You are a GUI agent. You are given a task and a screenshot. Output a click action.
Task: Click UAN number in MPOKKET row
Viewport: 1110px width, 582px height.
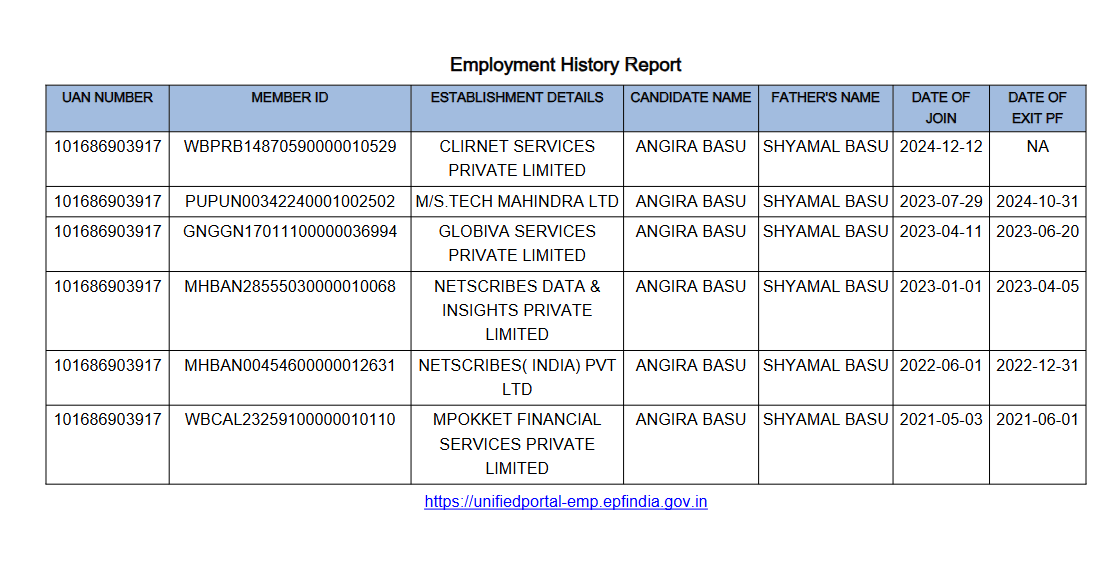[108, 420]
